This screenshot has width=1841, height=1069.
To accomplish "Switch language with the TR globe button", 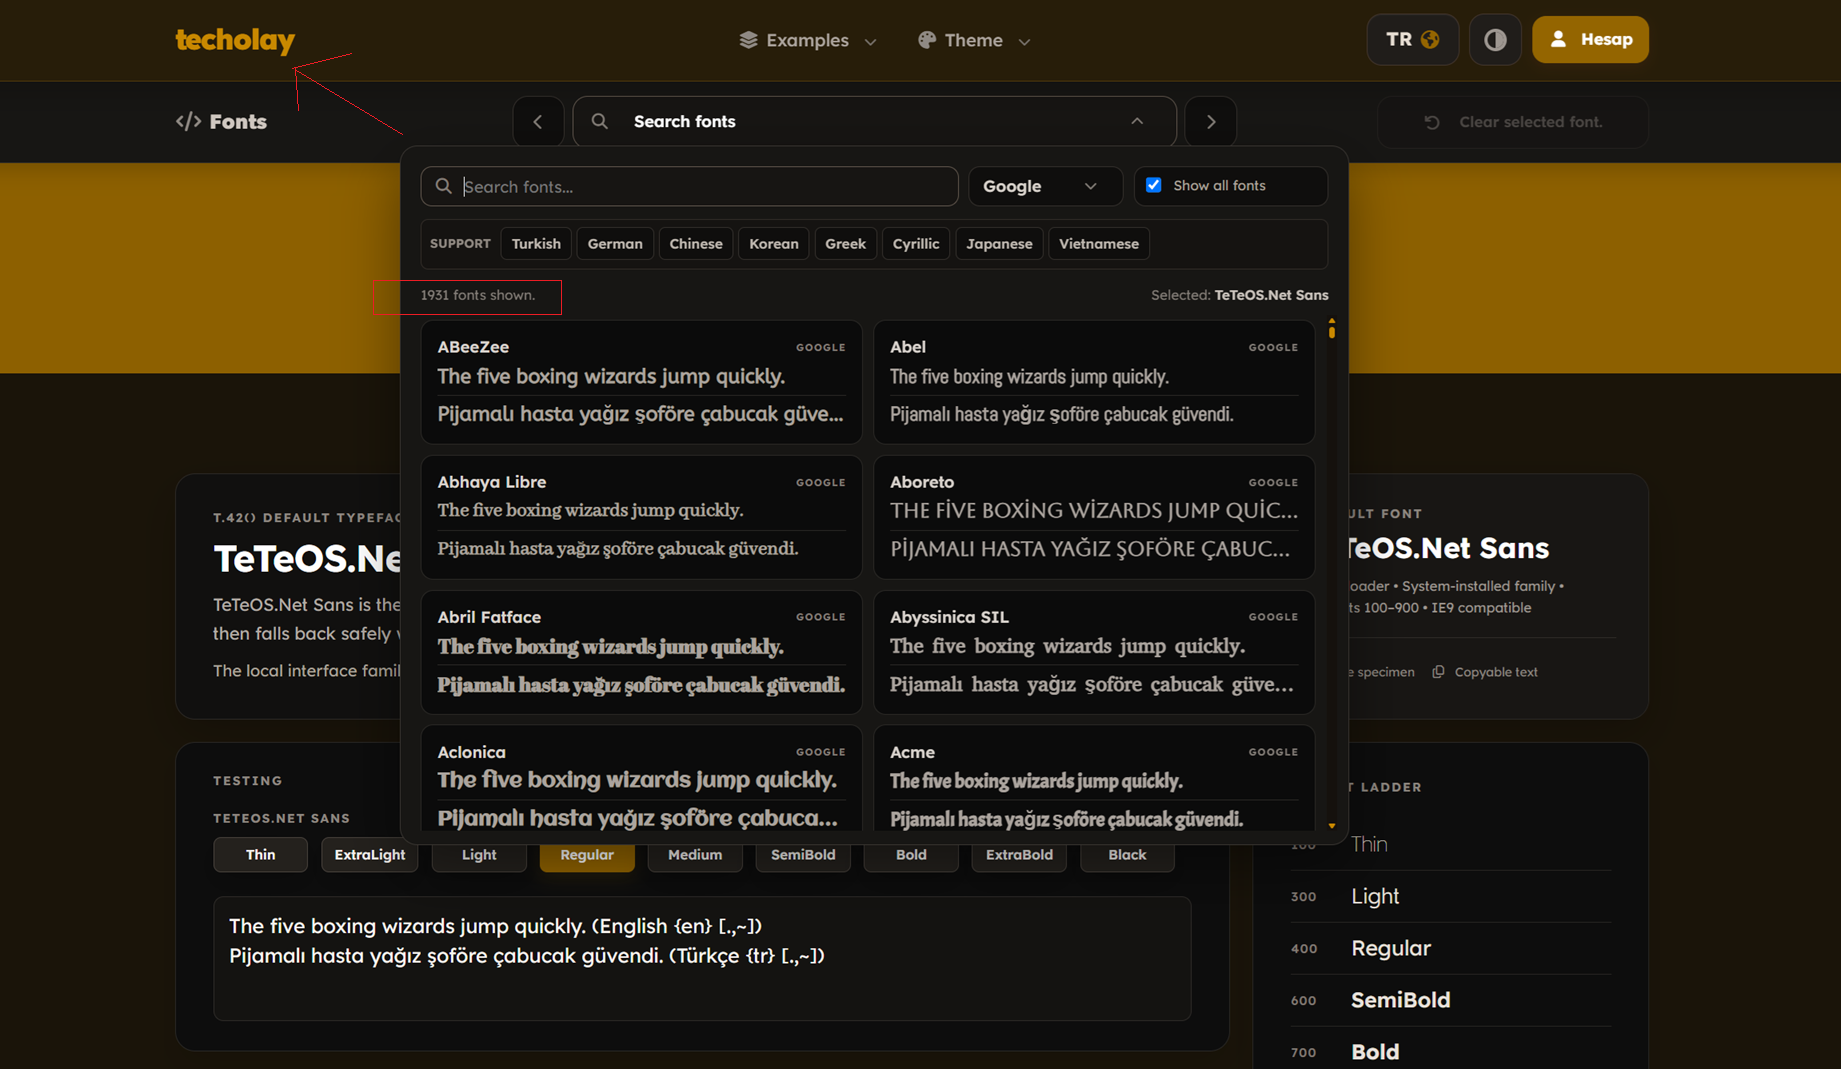I will [1412, 39].
